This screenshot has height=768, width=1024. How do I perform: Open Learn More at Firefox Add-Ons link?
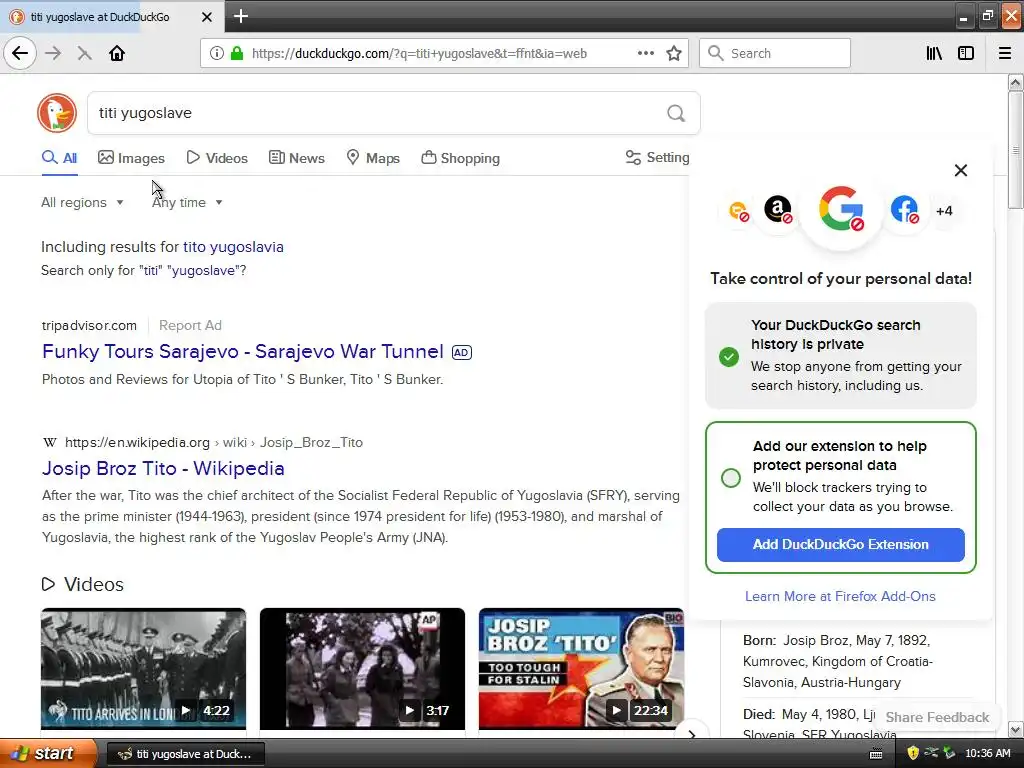pyautogui.click(x=840, y=596)
